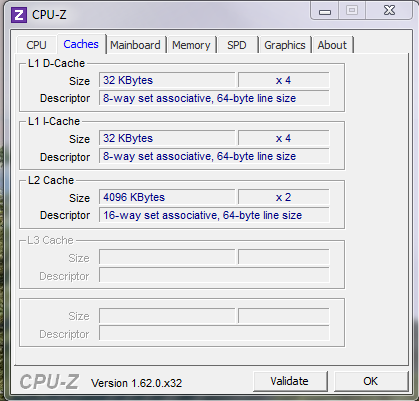
Task: Open the Graphics tab
Action: click(x=285, y=45)
